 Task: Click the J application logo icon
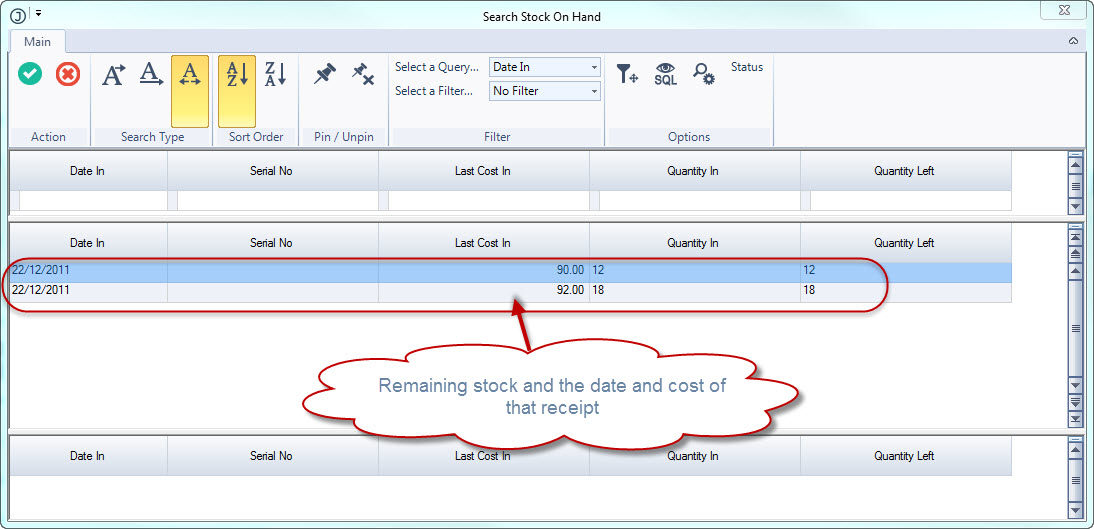click(x=18, y=15)
